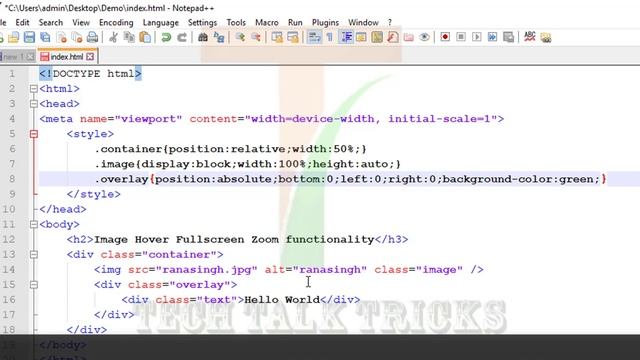This screenshot has width=640, height=360.
Task: Open the Settings menu
Action: click(x=202, y=22)
